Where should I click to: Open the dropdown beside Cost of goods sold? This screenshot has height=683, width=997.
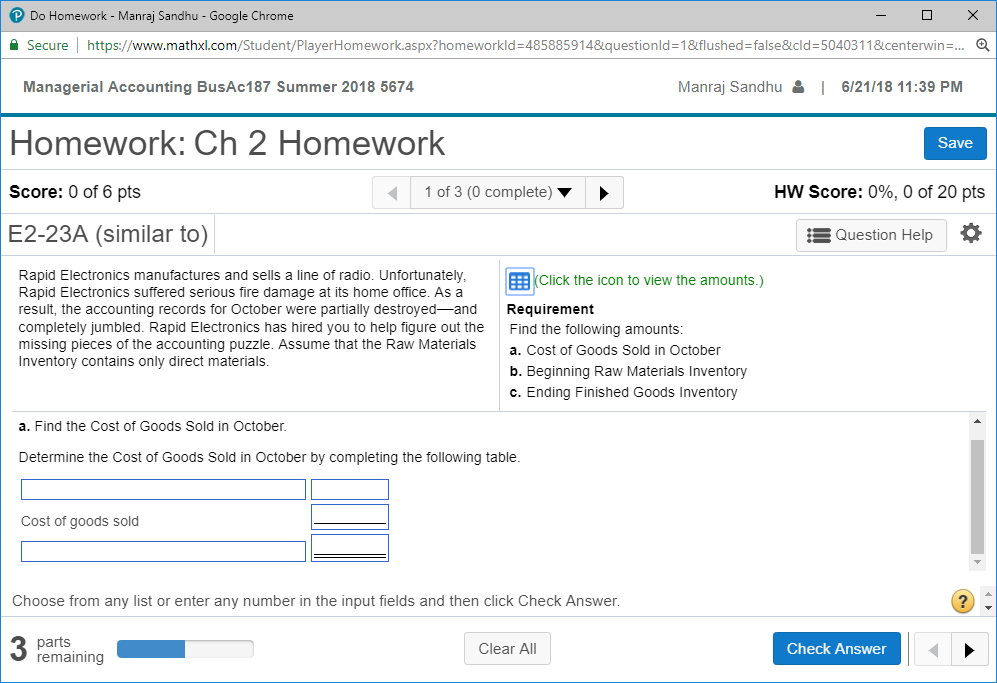tap(349, 516)
